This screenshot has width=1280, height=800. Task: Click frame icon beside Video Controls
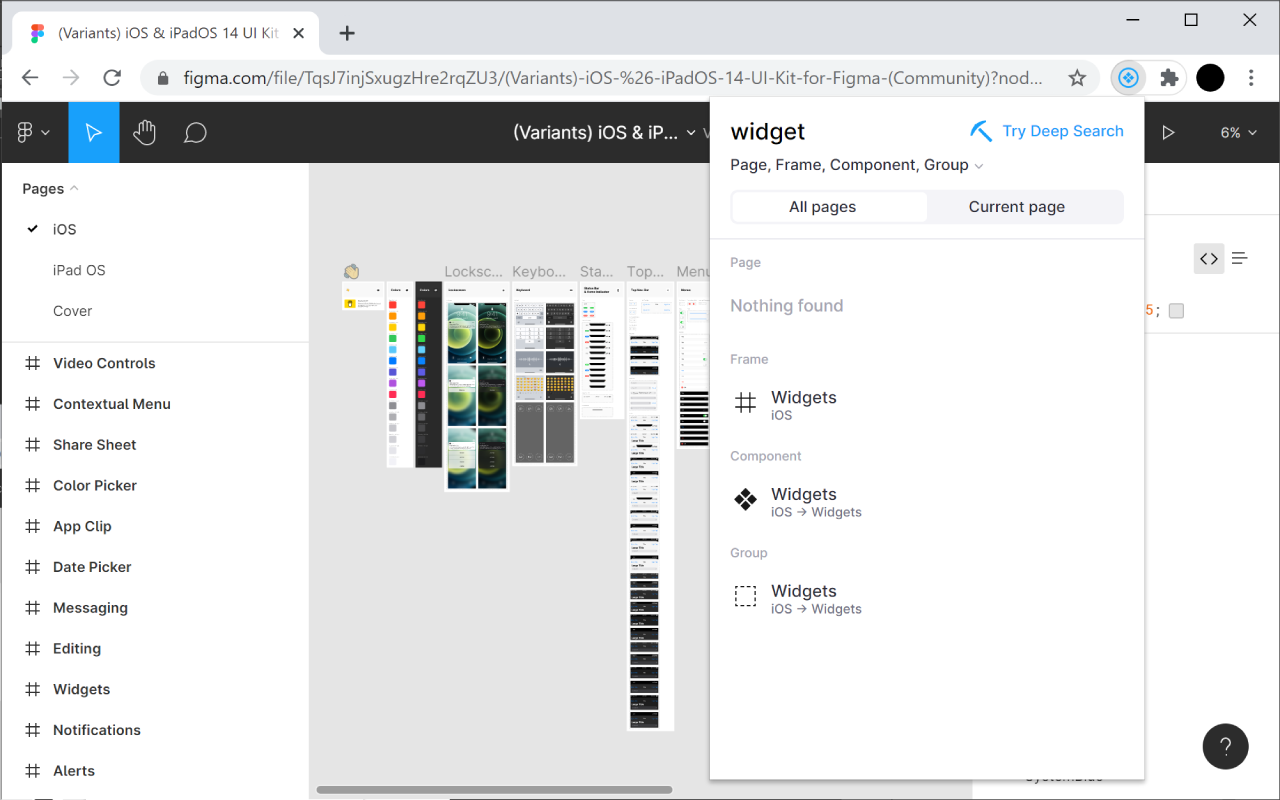[x=32, y=363]
